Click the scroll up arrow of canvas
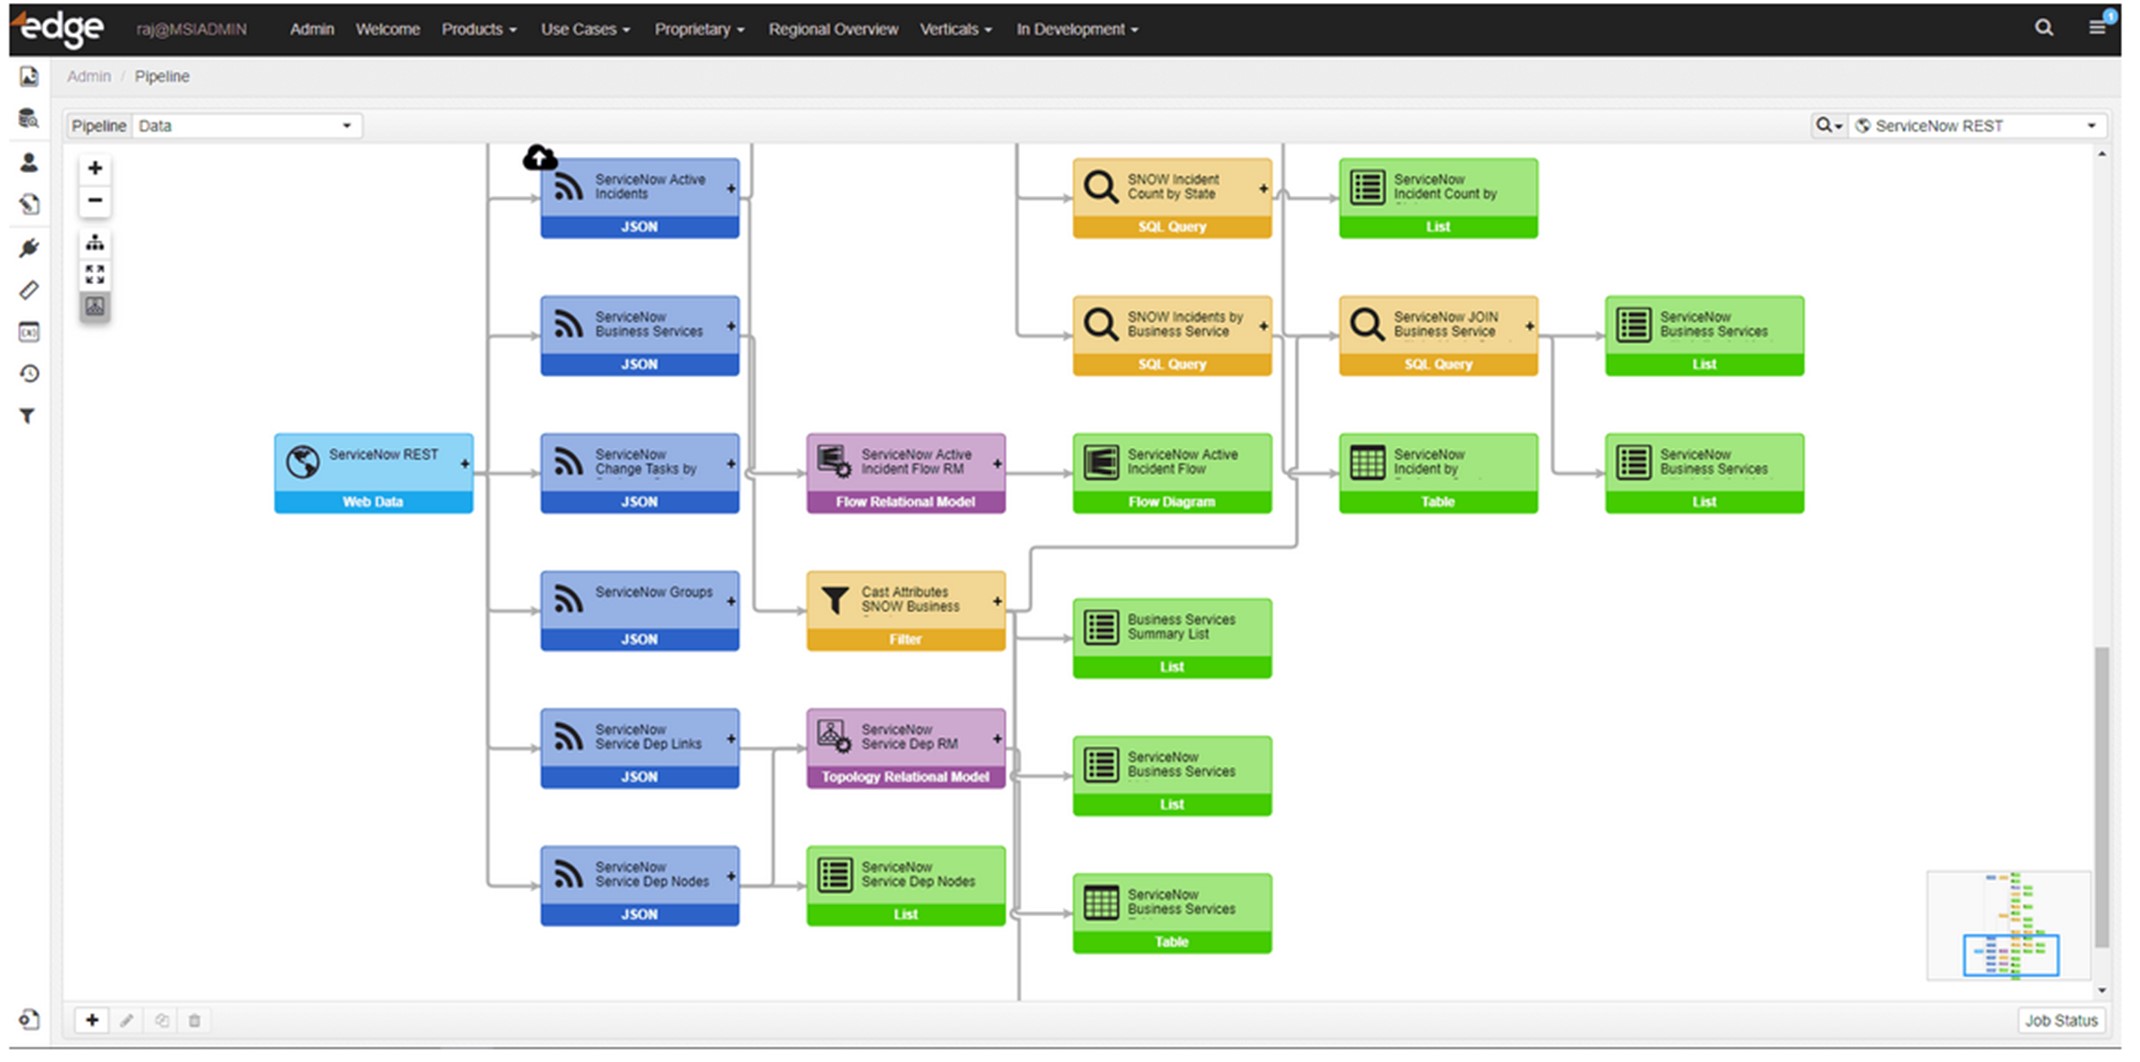This screenshot has width=2140, height=1062. tap(2102, 154)
